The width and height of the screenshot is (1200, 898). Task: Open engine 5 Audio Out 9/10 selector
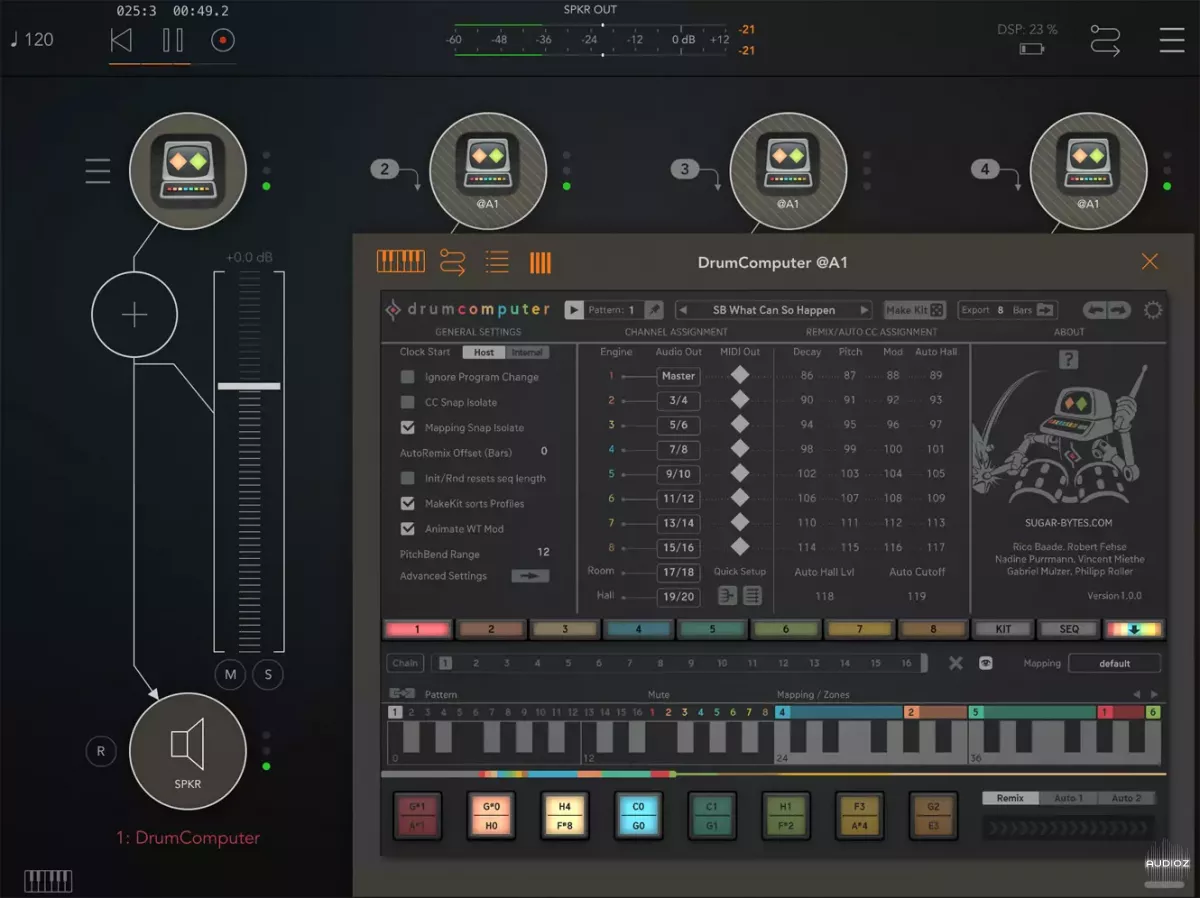(678, 474)
